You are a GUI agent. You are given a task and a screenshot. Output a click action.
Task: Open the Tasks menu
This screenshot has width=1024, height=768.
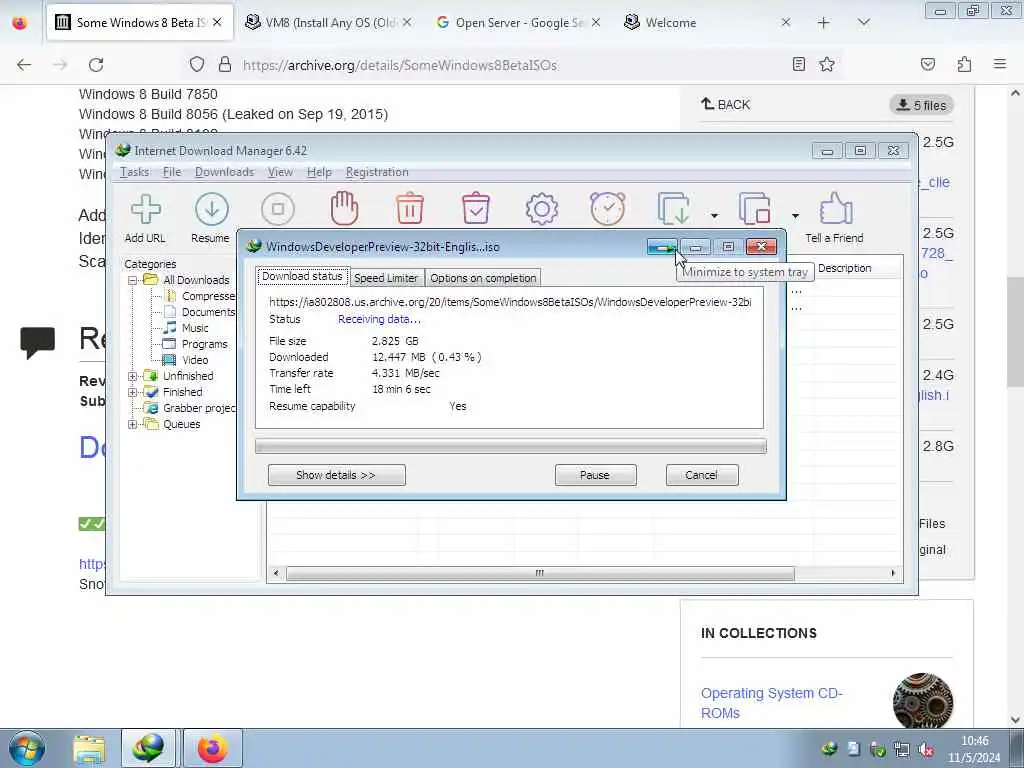coord(134,172)
